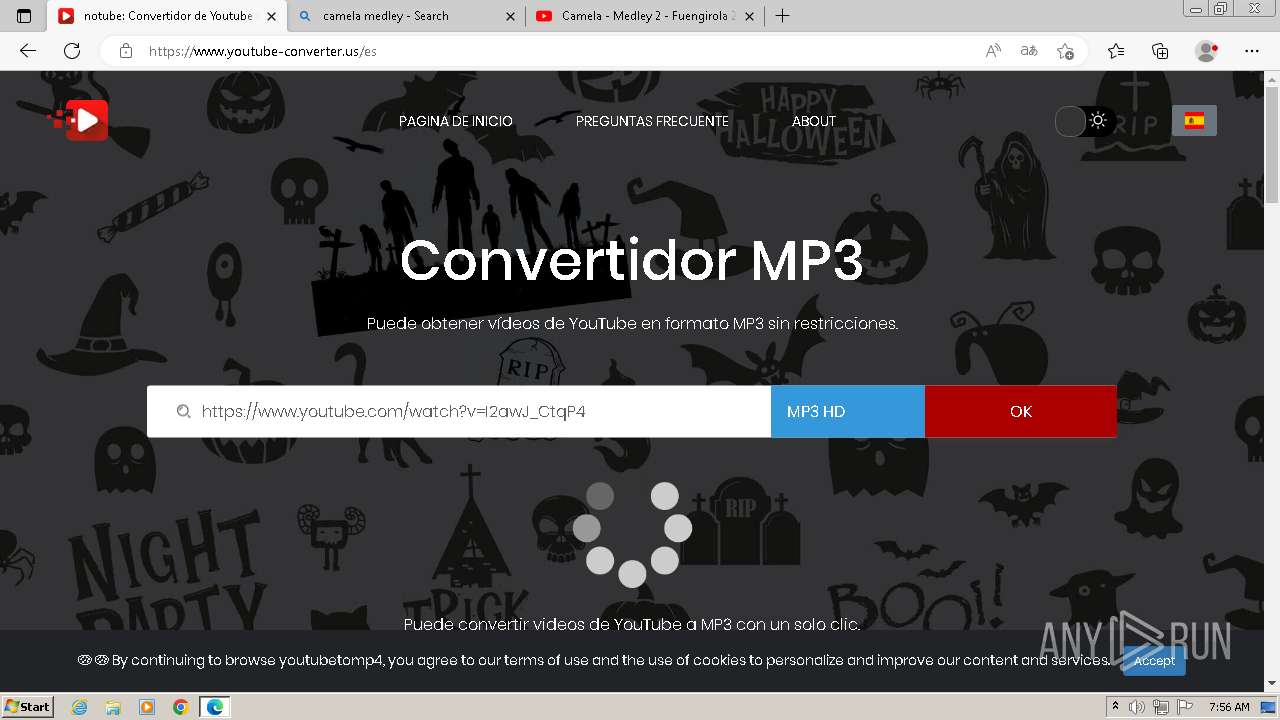
Task: Open the Spanish flag language selector
Action: (1194, 121)
